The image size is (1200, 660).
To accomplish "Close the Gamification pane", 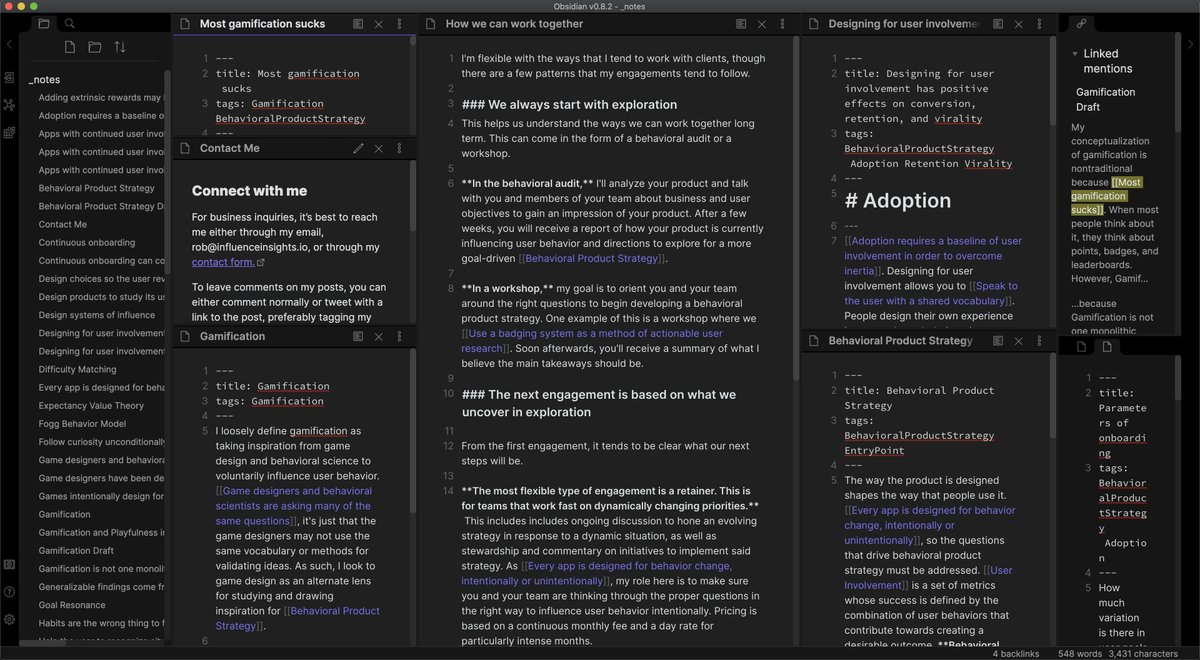I will click(378, 336).
